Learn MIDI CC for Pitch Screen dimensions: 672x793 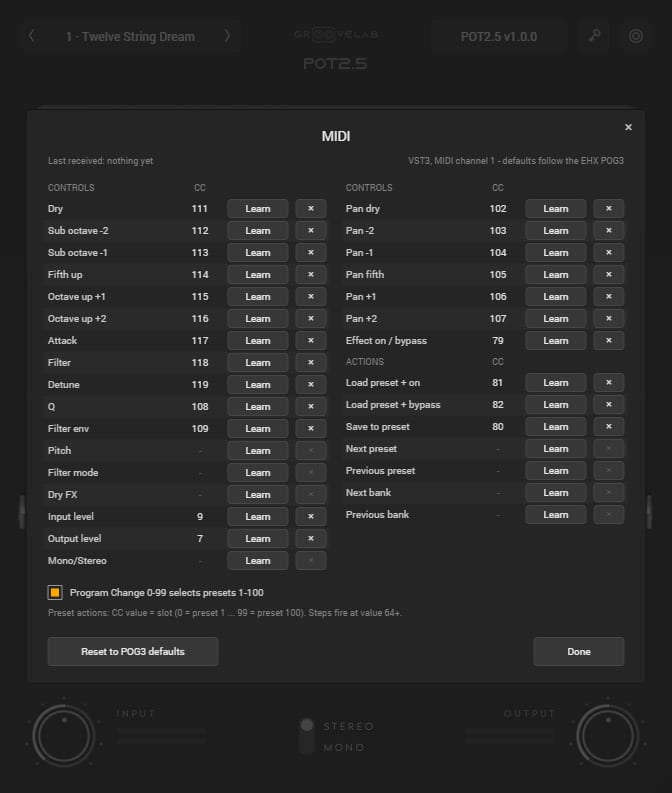[x=258, y=451]
